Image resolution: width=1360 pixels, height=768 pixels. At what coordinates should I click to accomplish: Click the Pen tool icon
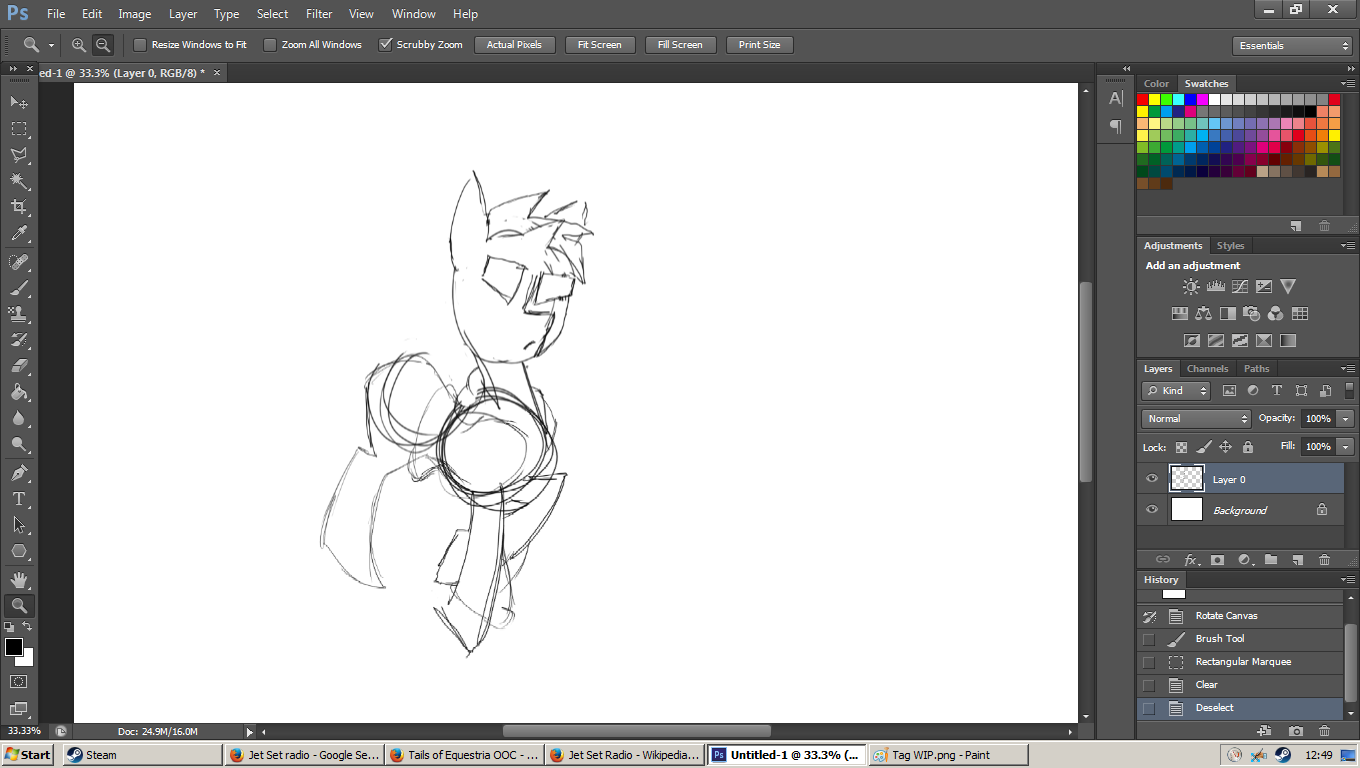[18, 472]
